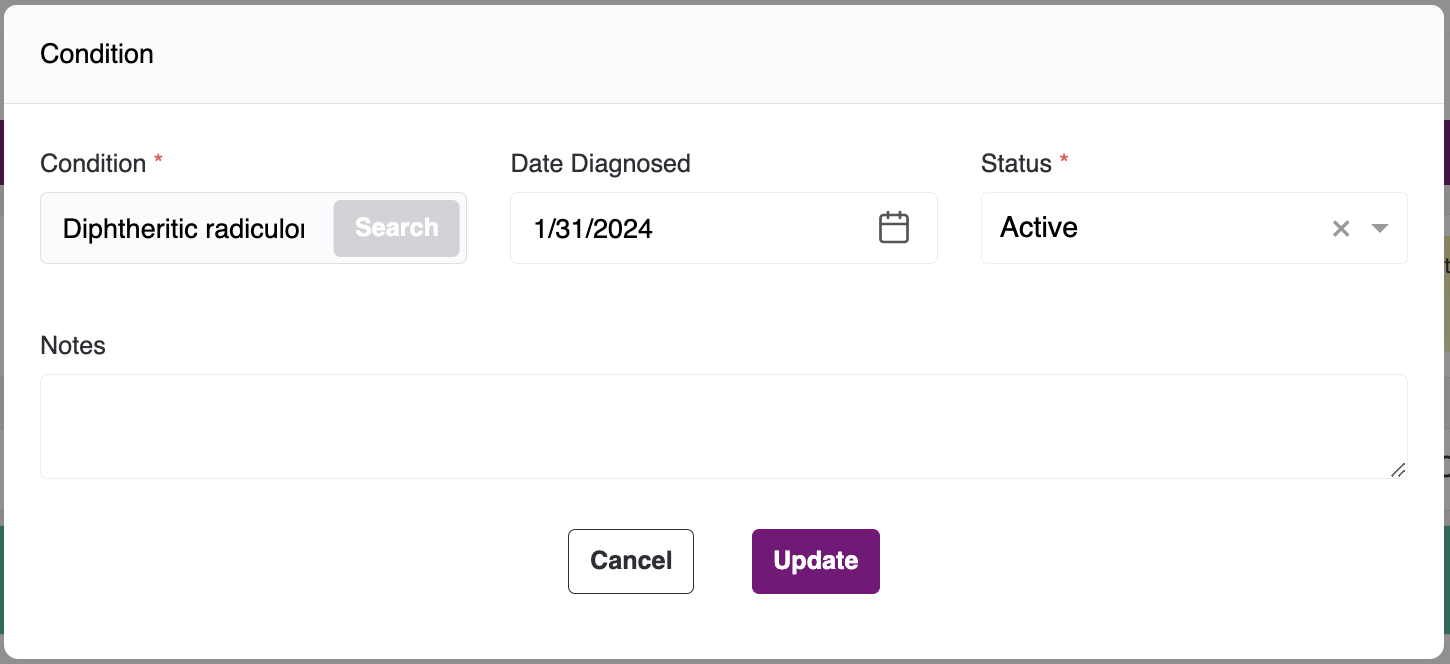Click the Condition dialog header title
This screenshot has height=664, width=1450.
tap(97, 54)
